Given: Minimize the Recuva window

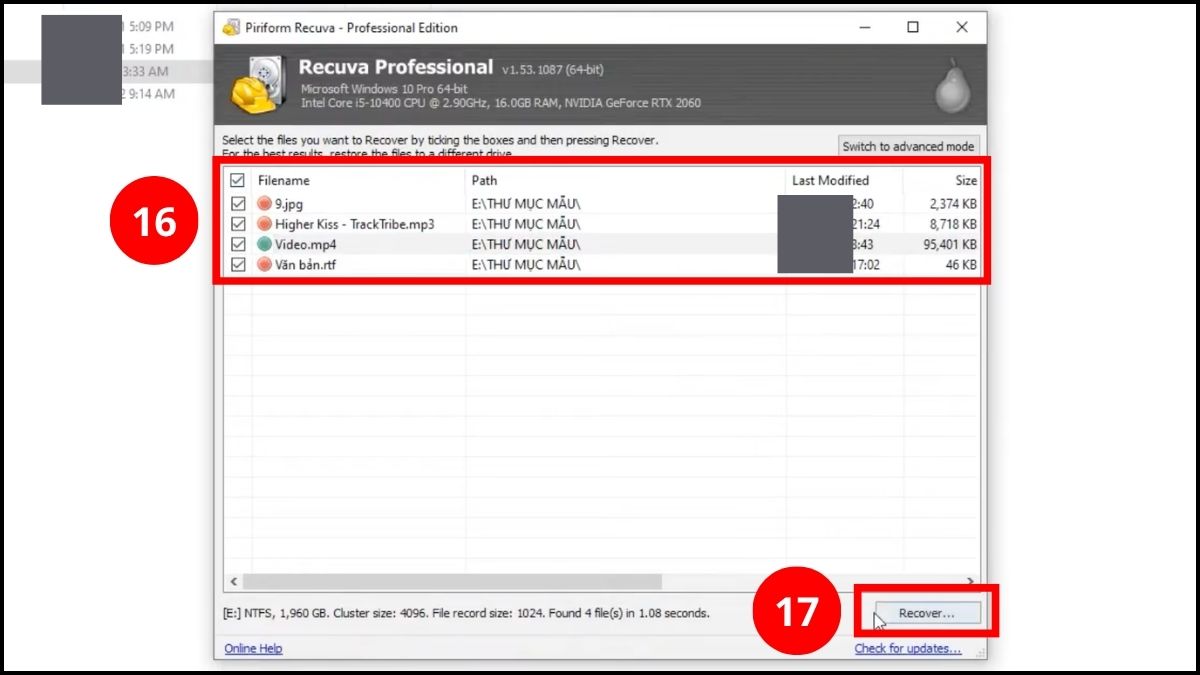Looking at the screenshot, I should pos(863,27).
